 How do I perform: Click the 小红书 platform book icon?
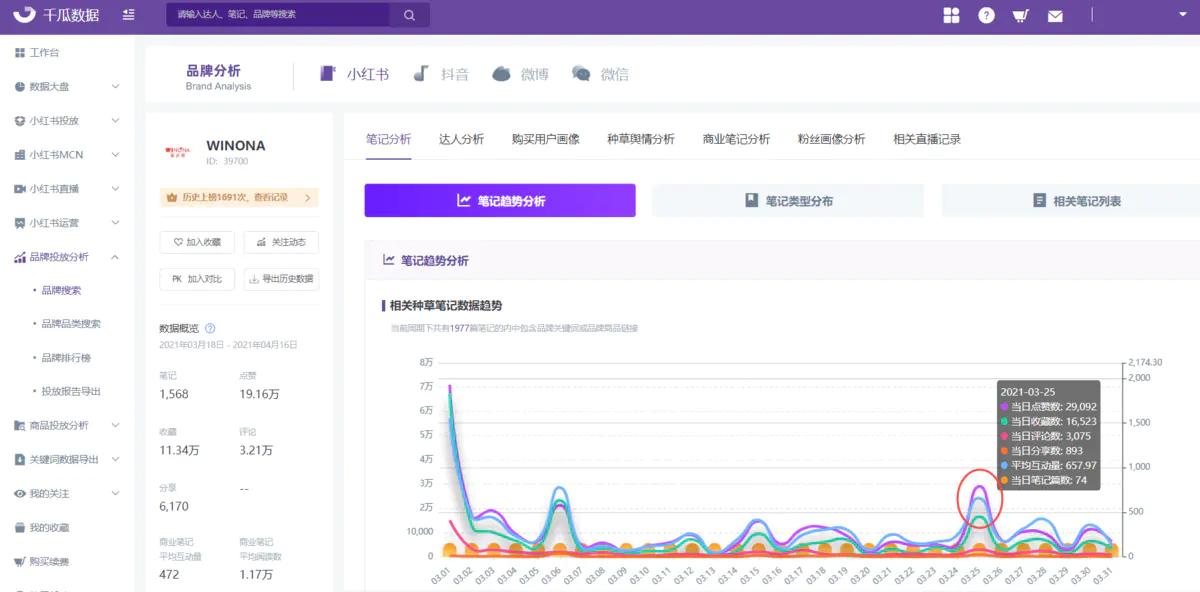click(x=327, y=74)
